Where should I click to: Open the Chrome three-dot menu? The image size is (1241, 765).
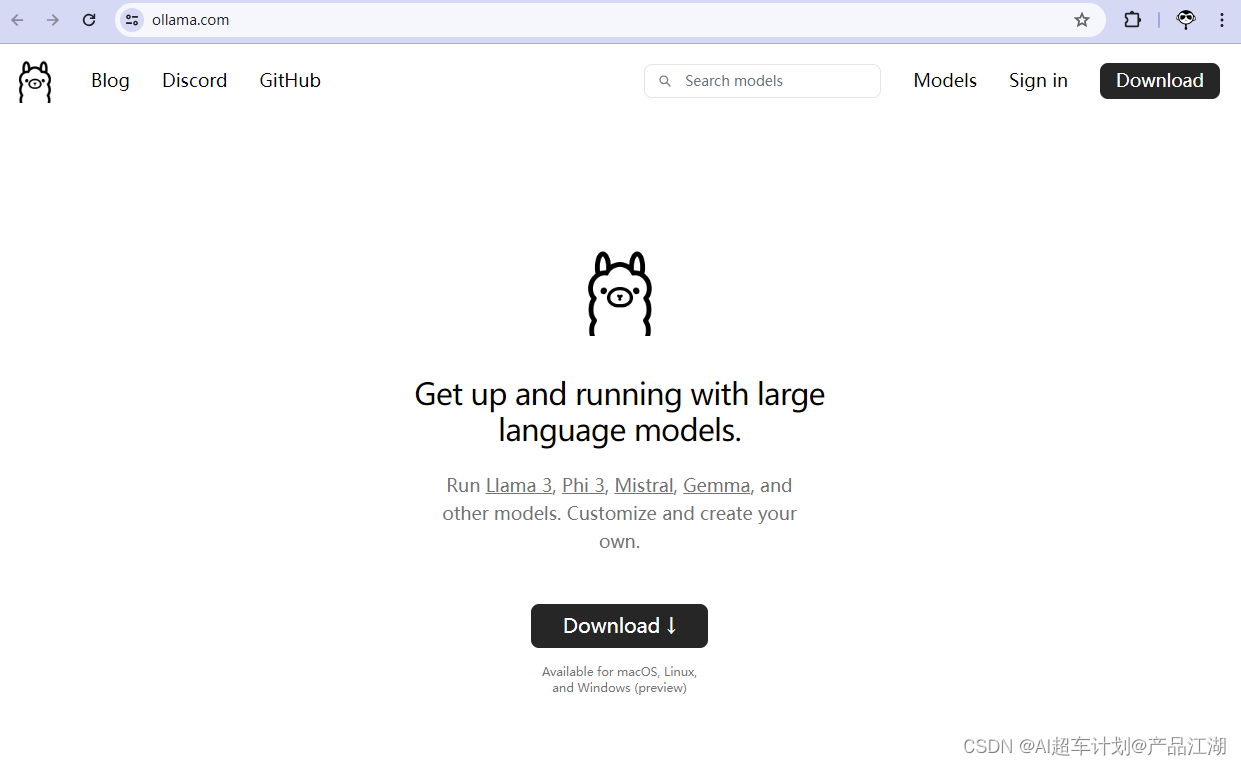point(1222,20)
